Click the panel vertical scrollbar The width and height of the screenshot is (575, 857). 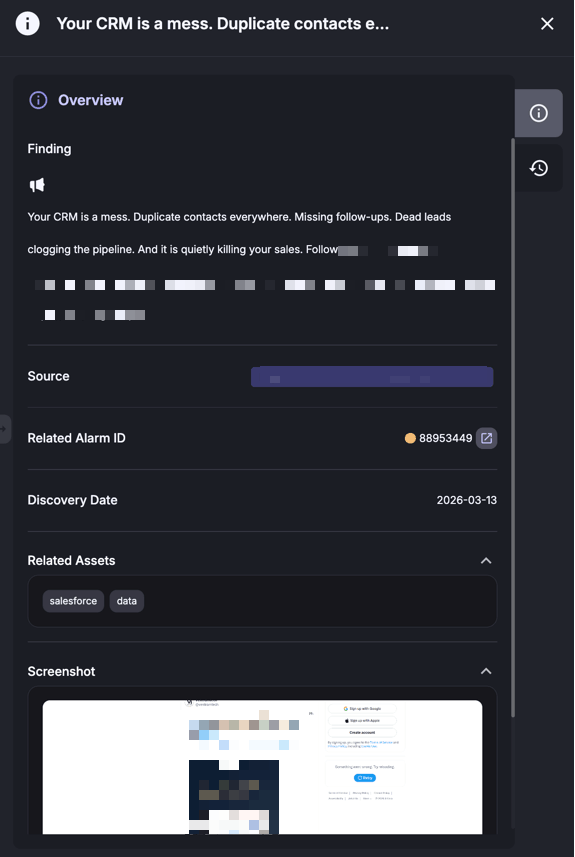pos(513,426)
